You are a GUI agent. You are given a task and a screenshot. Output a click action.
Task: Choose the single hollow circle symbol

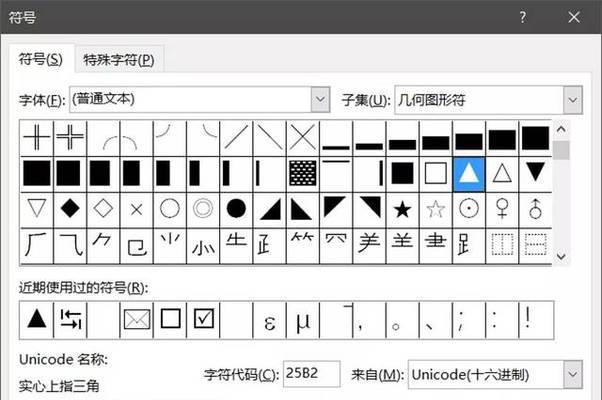pos(170,210)
